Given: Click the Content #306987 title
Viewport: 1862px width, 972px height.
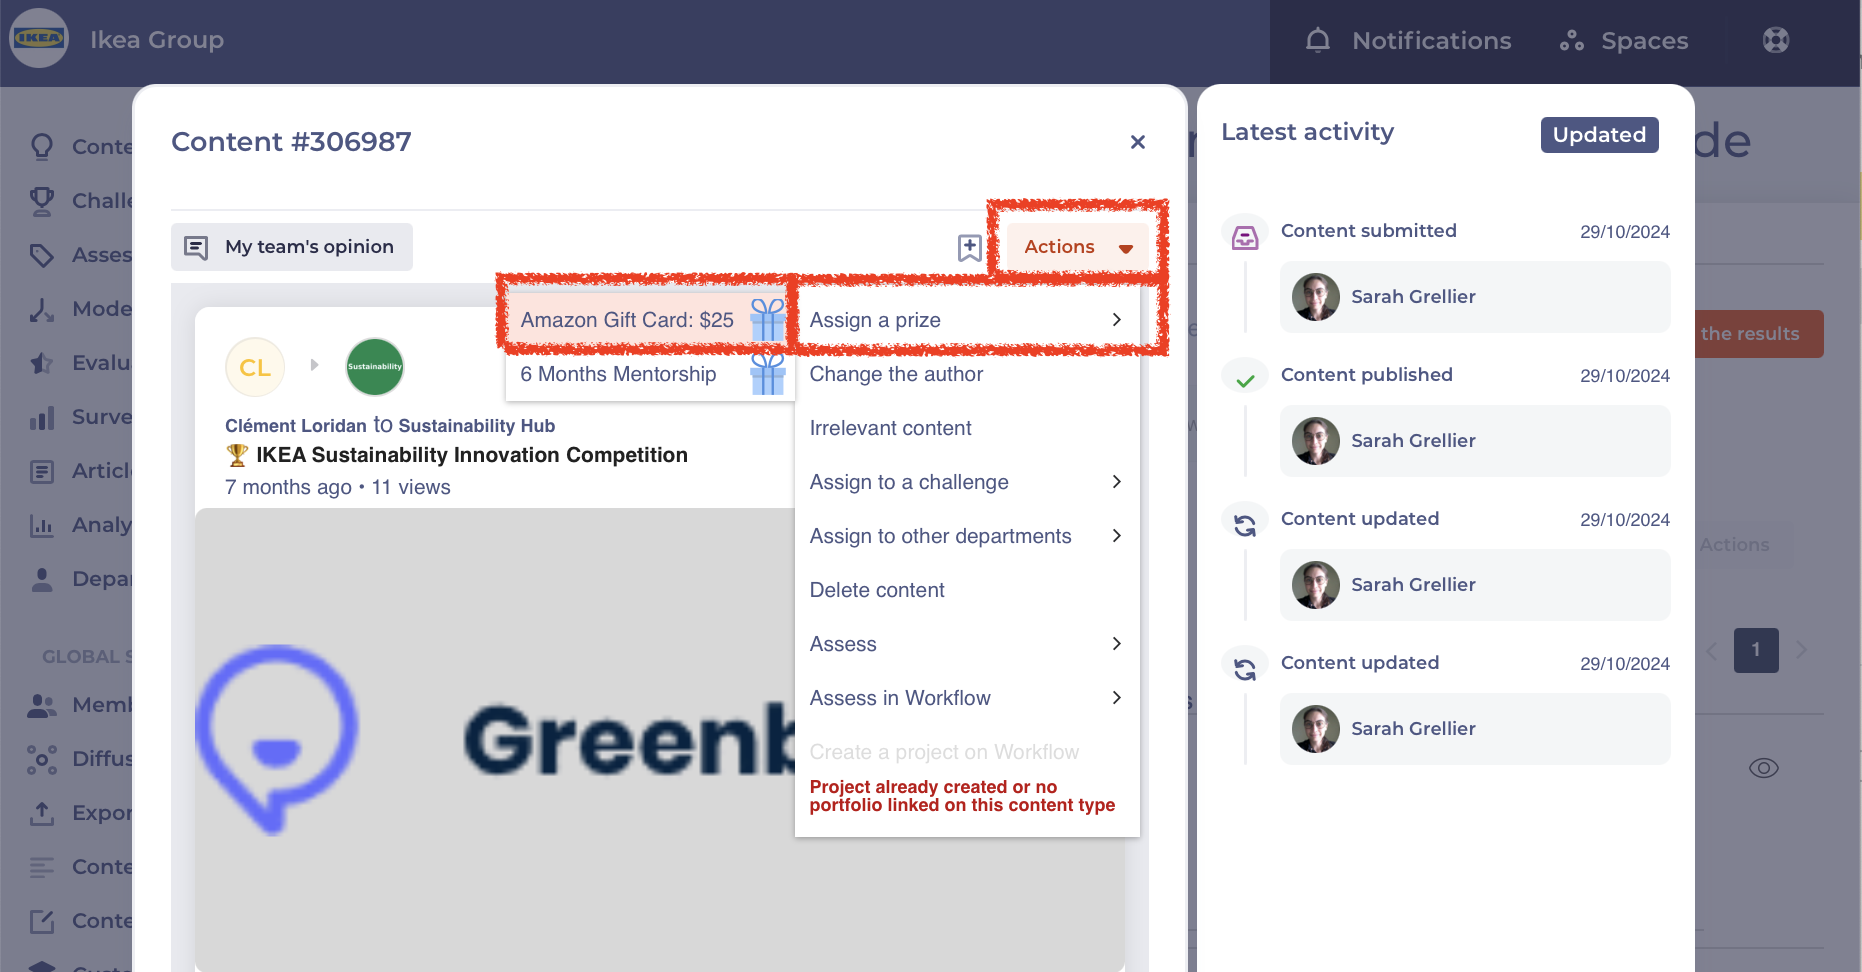Looking at the screenshot, I should [291, 142].
